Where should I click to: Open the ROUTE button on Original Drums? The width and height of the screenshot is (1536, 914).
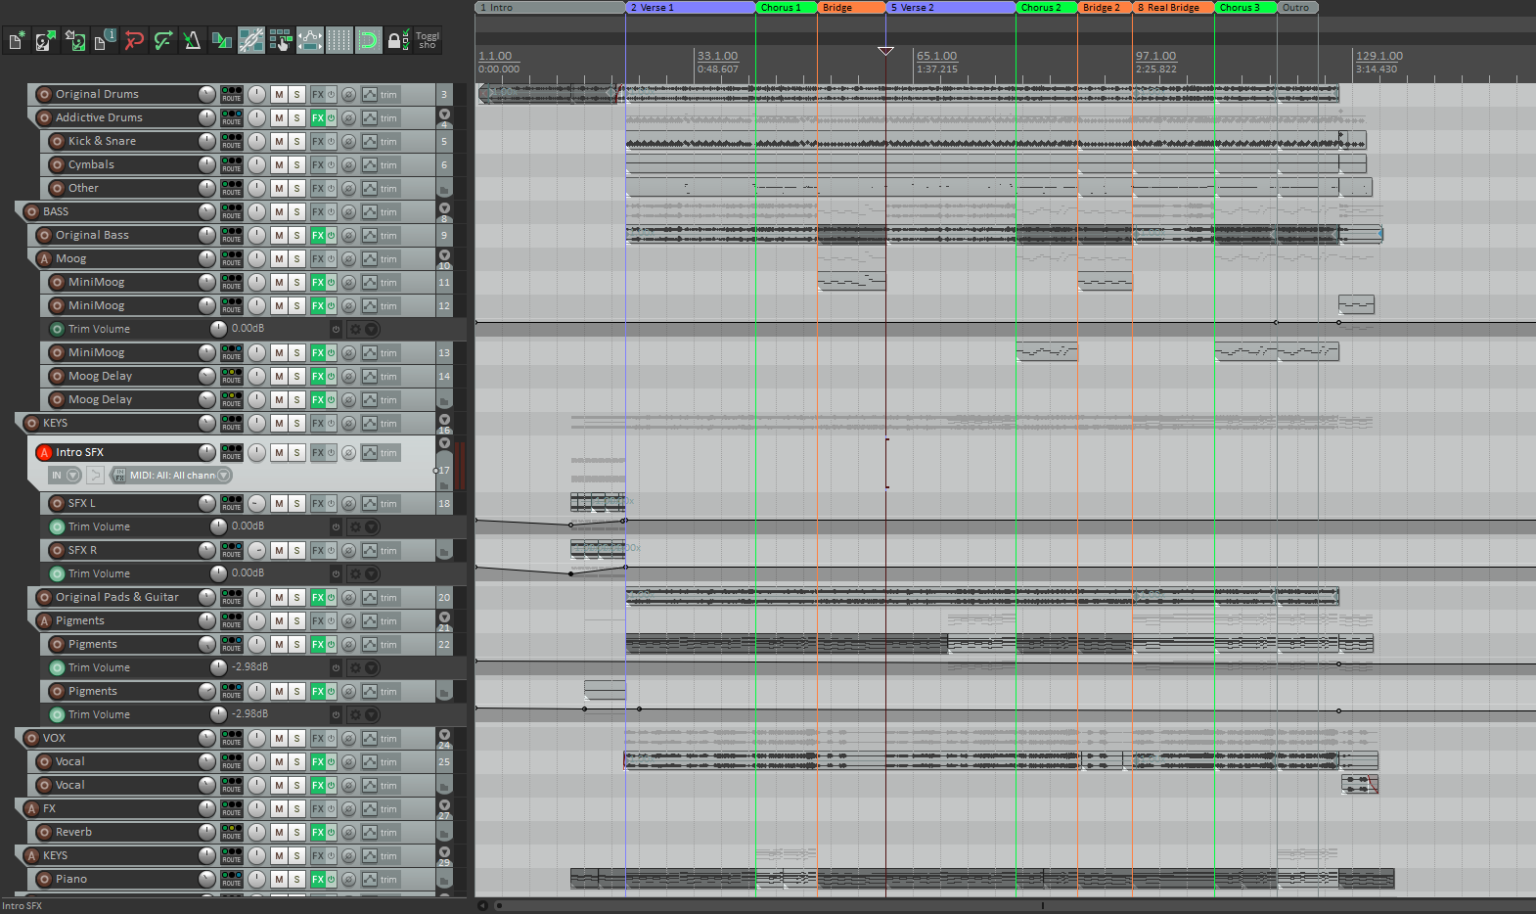click(231, 94)
